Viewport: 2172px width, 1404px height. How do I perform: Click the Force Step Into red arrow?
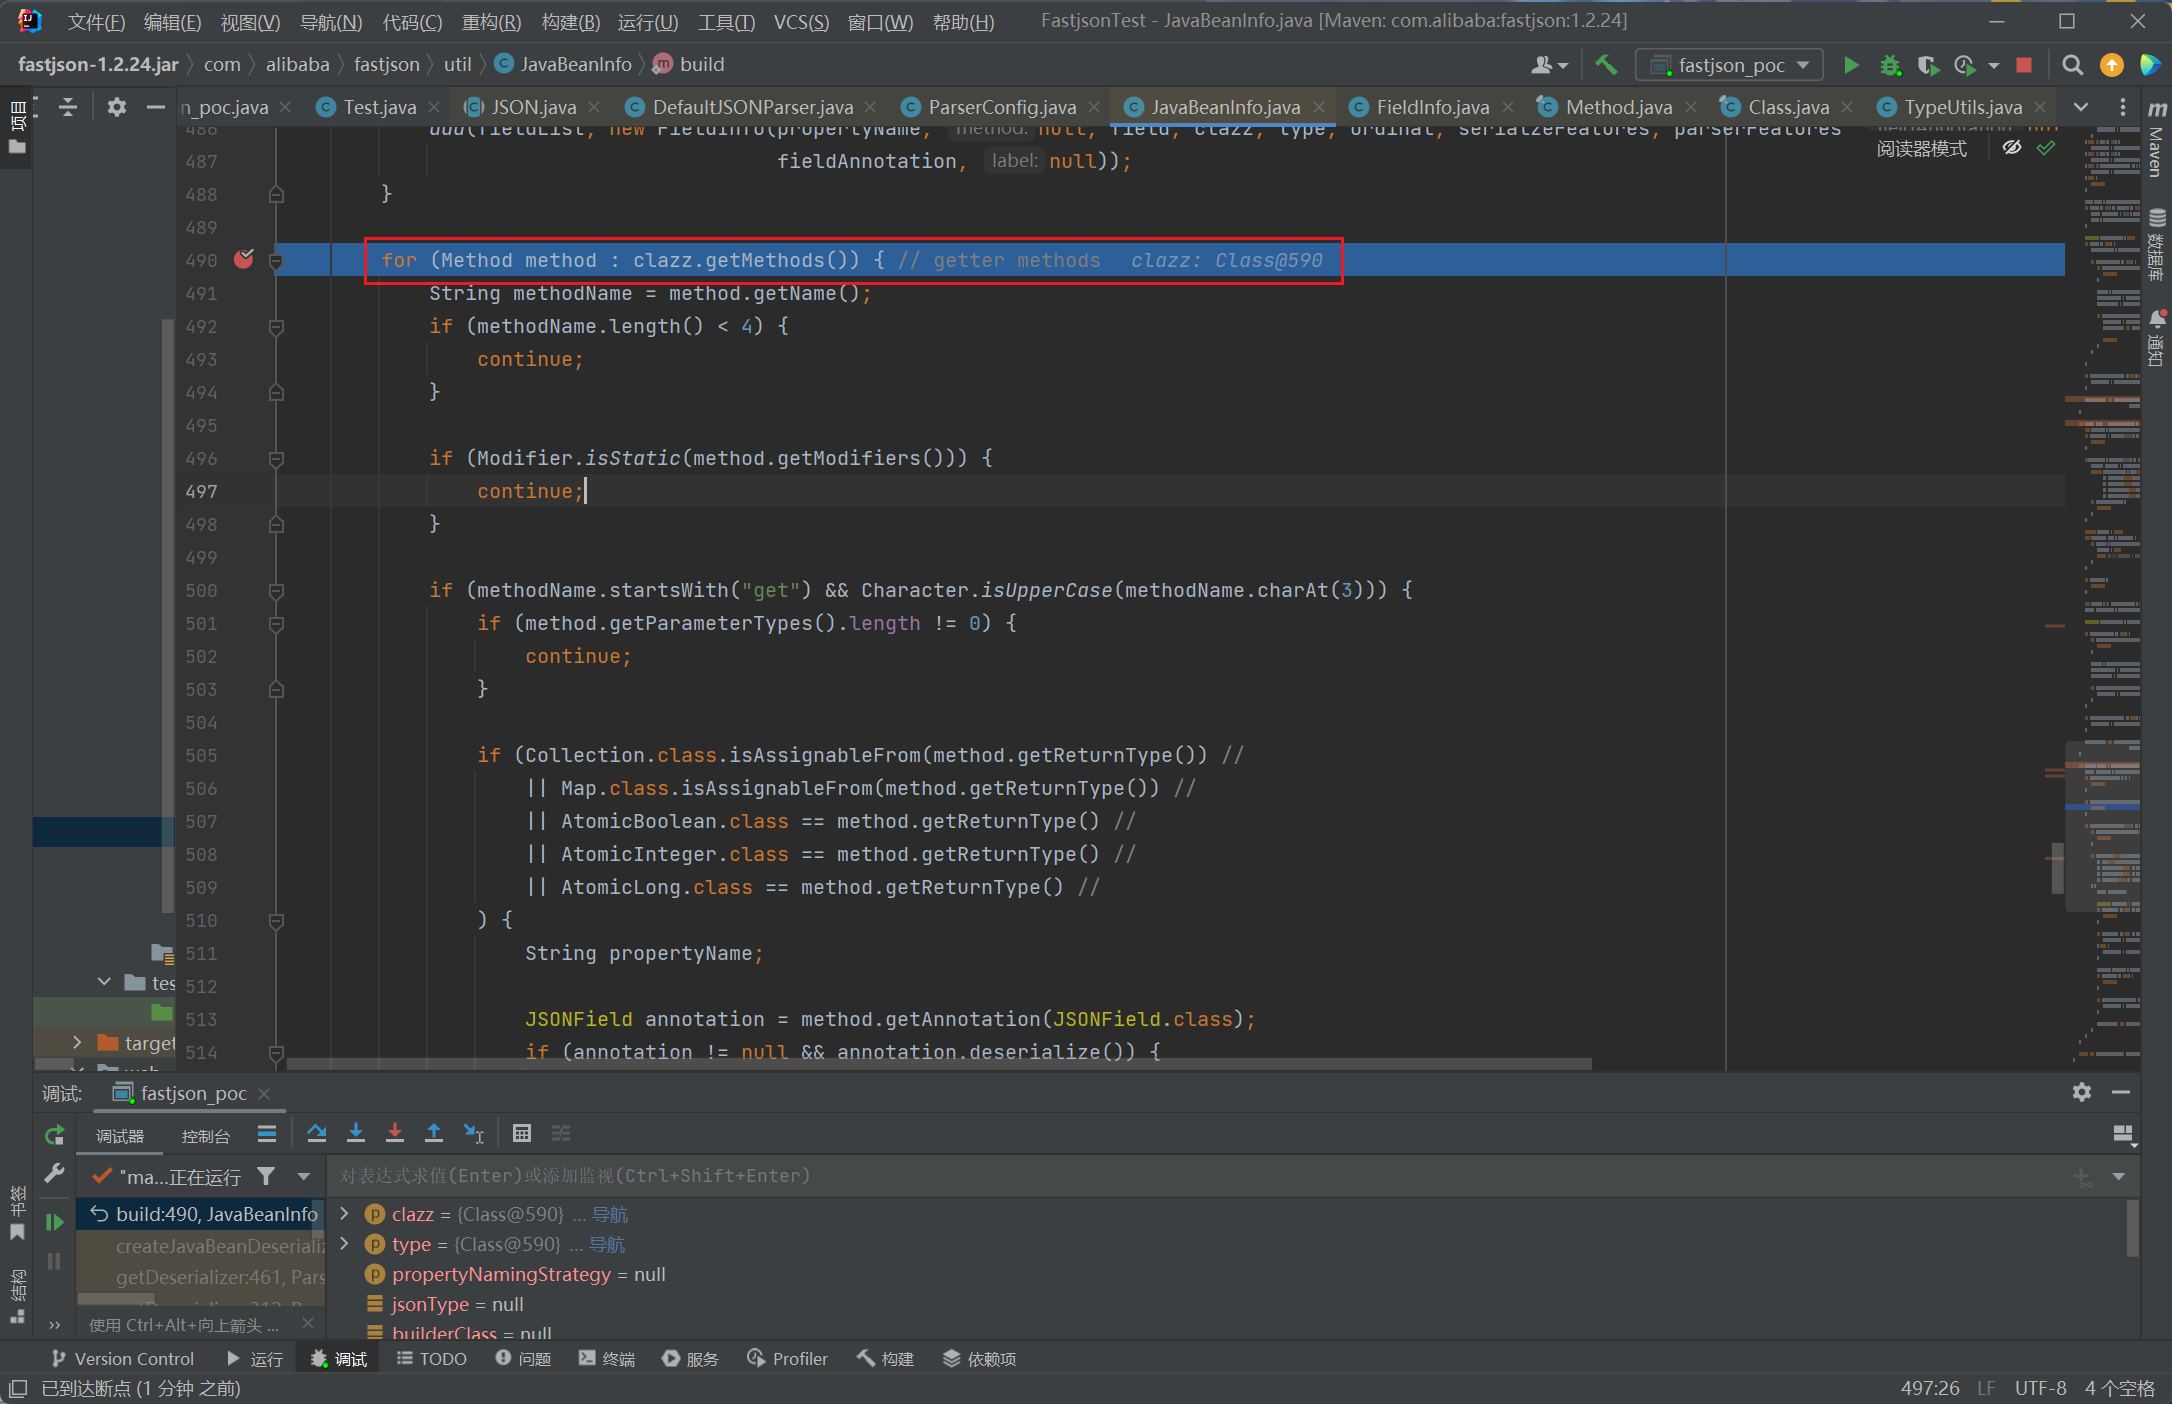point(395,1133)
